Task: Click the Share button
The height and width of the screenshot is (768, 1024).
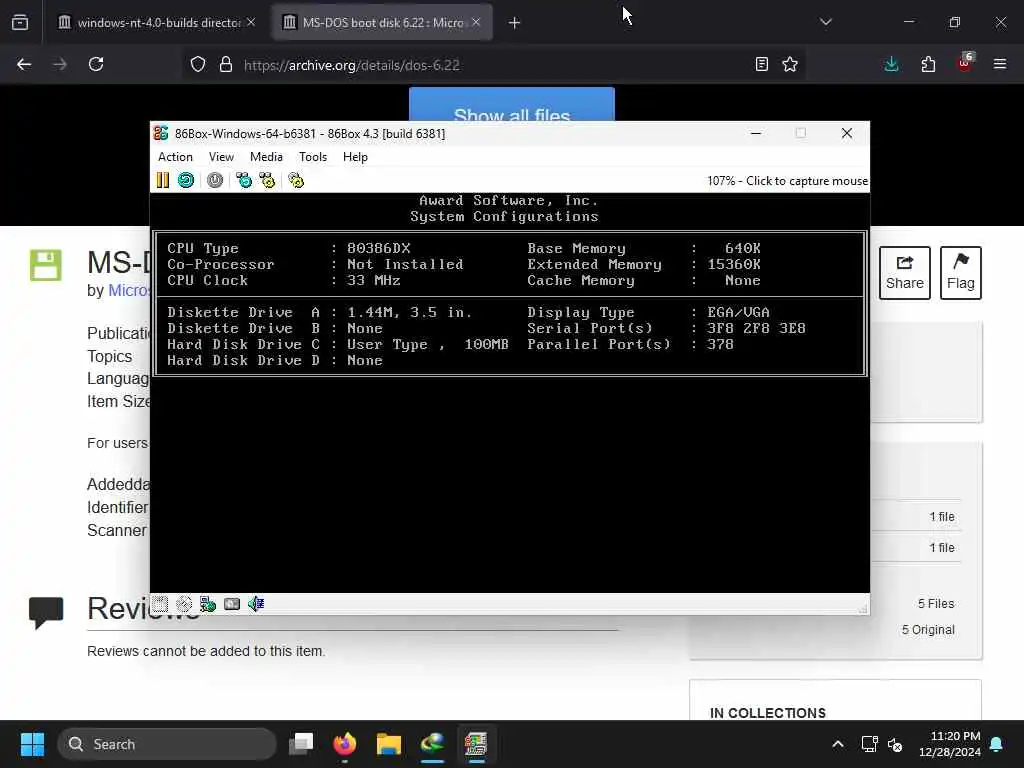Action: [904, 273]
